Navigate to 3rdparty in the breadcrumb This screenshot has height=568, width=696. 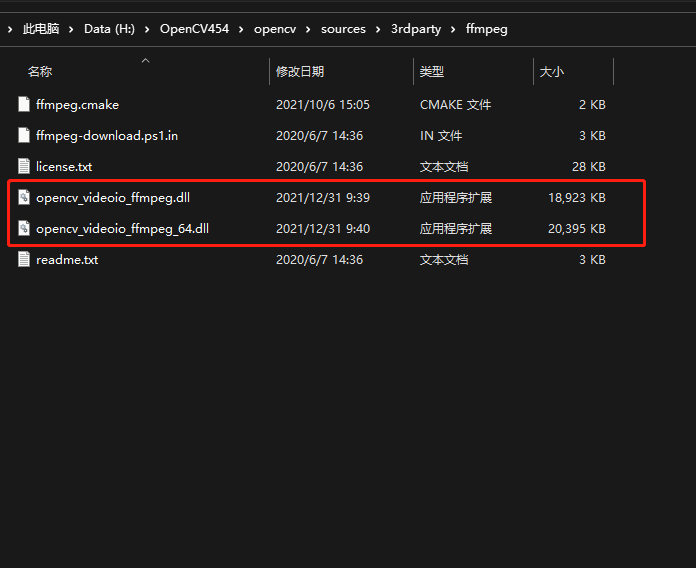416,29
